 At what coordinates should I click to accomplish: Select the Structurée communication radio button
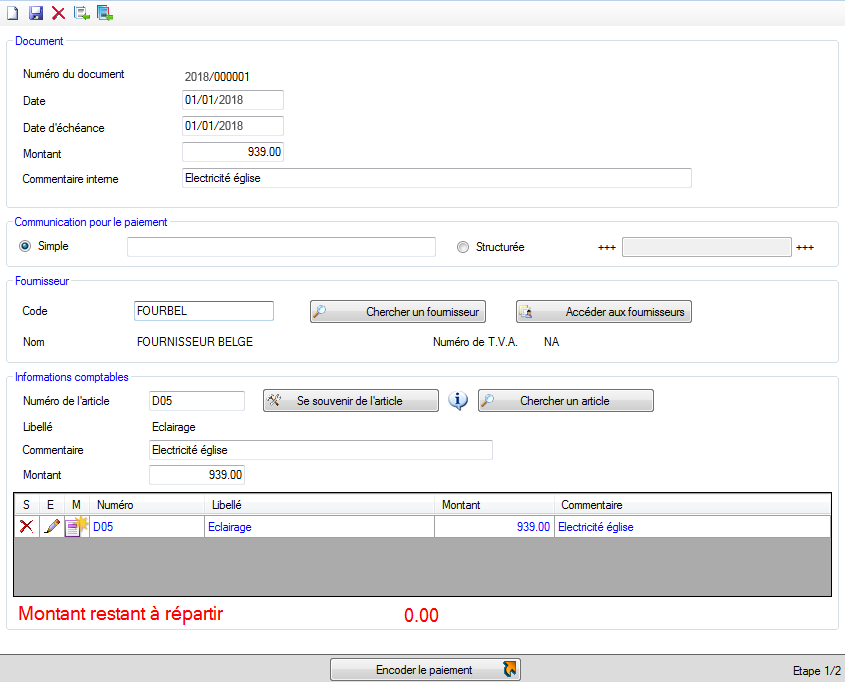(462, 247)
